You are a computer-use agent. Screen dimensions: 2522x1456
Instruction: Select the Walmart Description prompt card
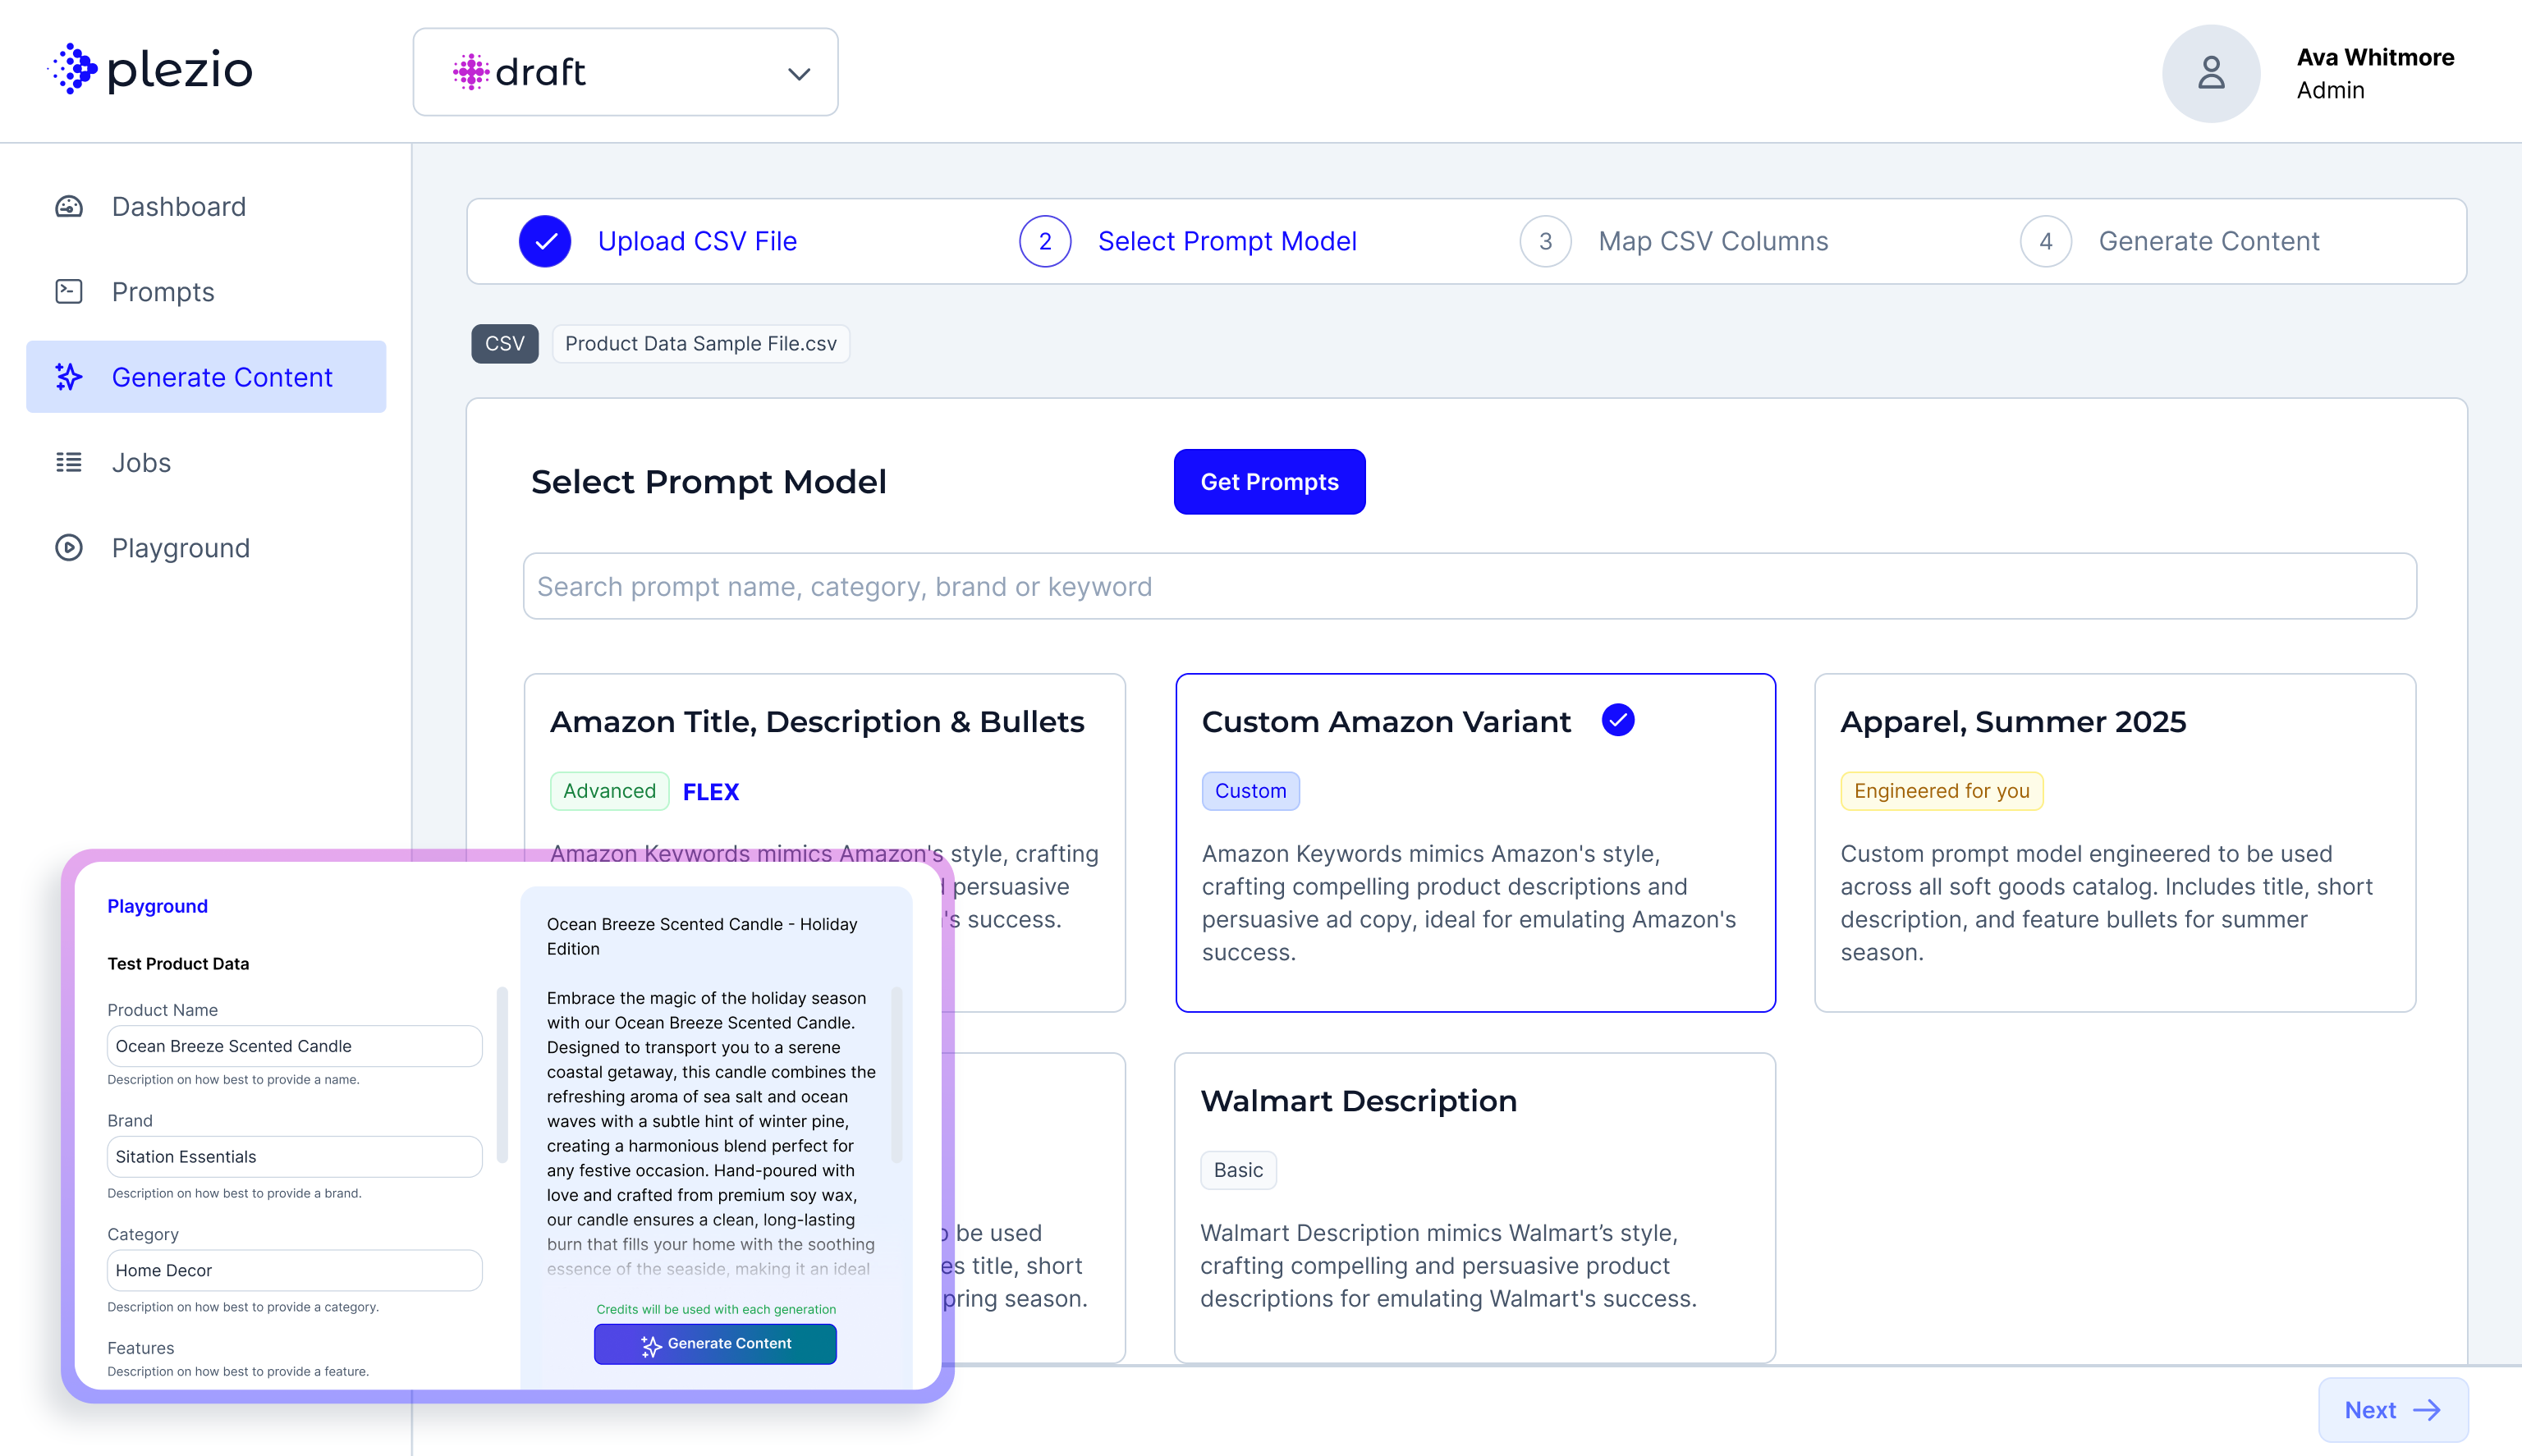[x=1474, y=1206]
